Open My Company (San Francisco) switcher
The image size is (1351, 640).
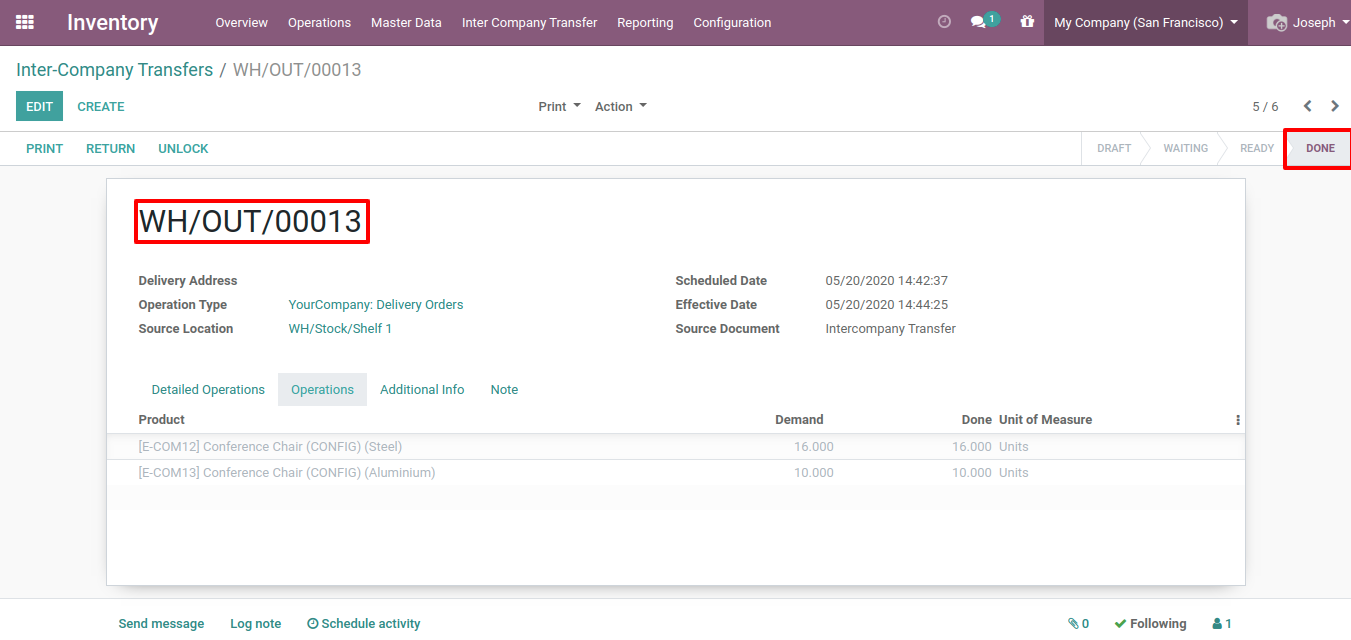[x=1145, y=22]
